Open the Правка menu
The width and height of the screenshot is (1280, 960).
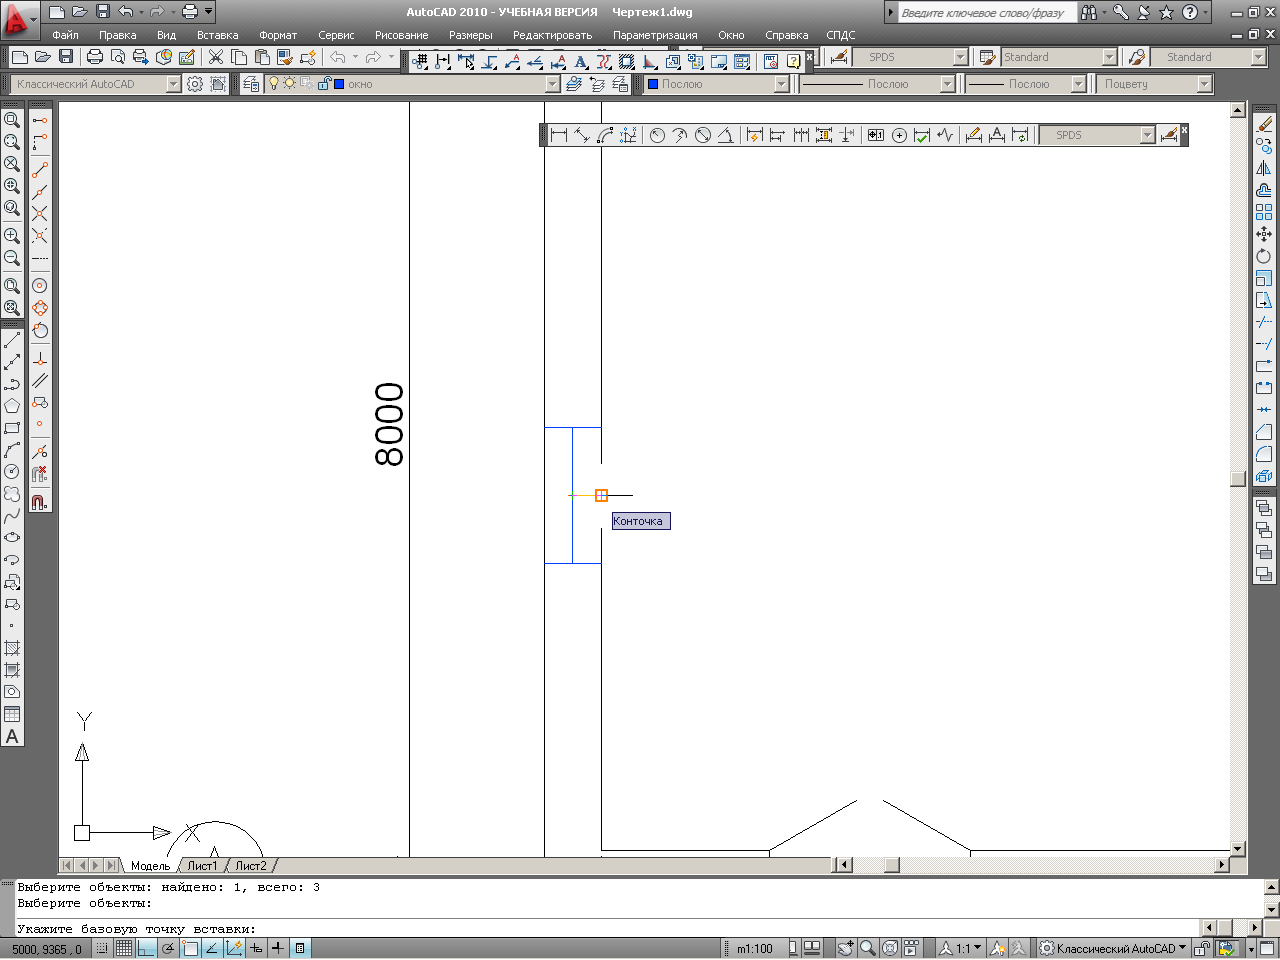tap(118, 35)
